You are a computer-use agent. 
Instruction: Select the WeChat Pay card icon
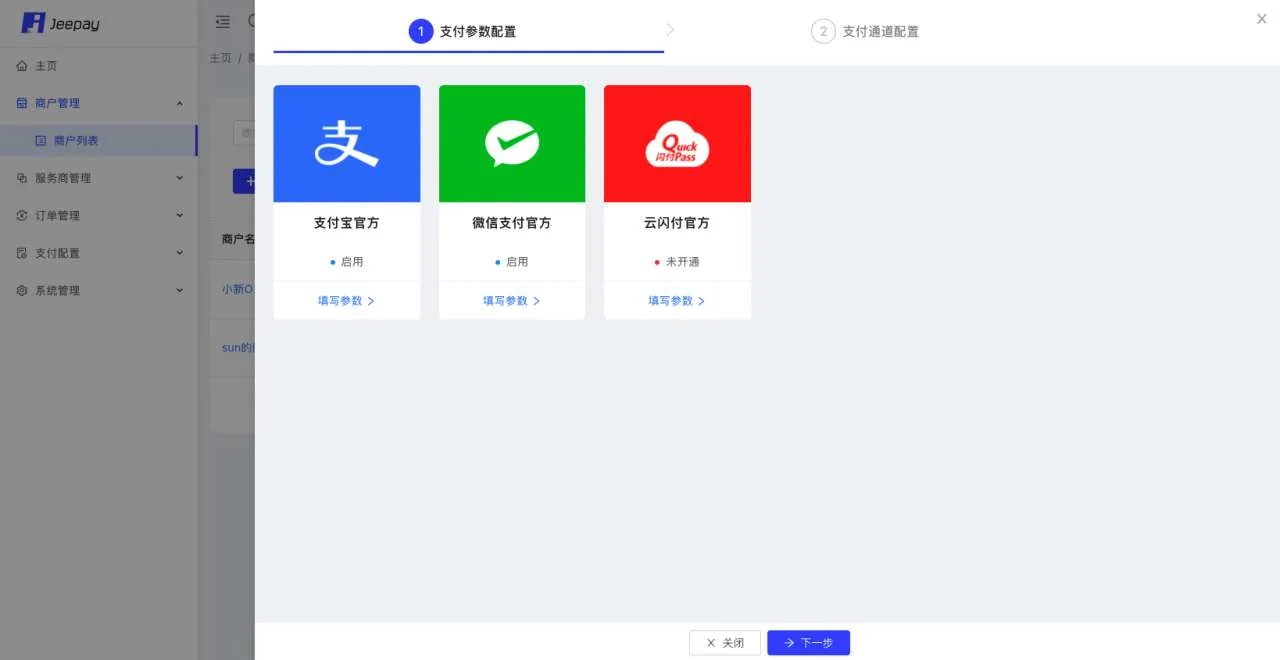(x=511, y=143)
